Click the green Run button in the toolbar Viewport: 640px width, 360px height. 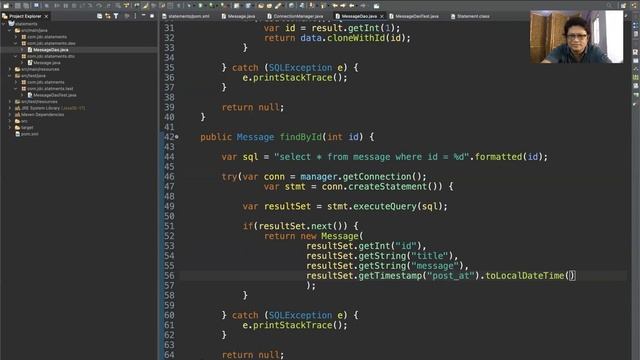pyautogui.click(x=200, y=6)
